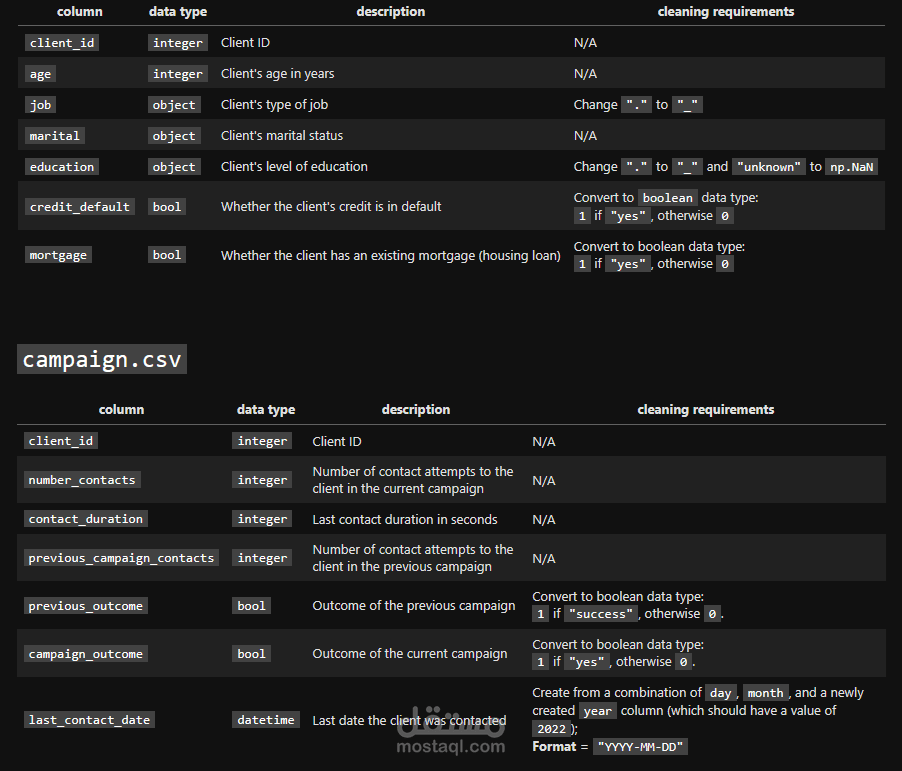This screenshot has height=771, width=902.
Task: Click the number_contacts column name tag
Action: click(x=82, y=480)
